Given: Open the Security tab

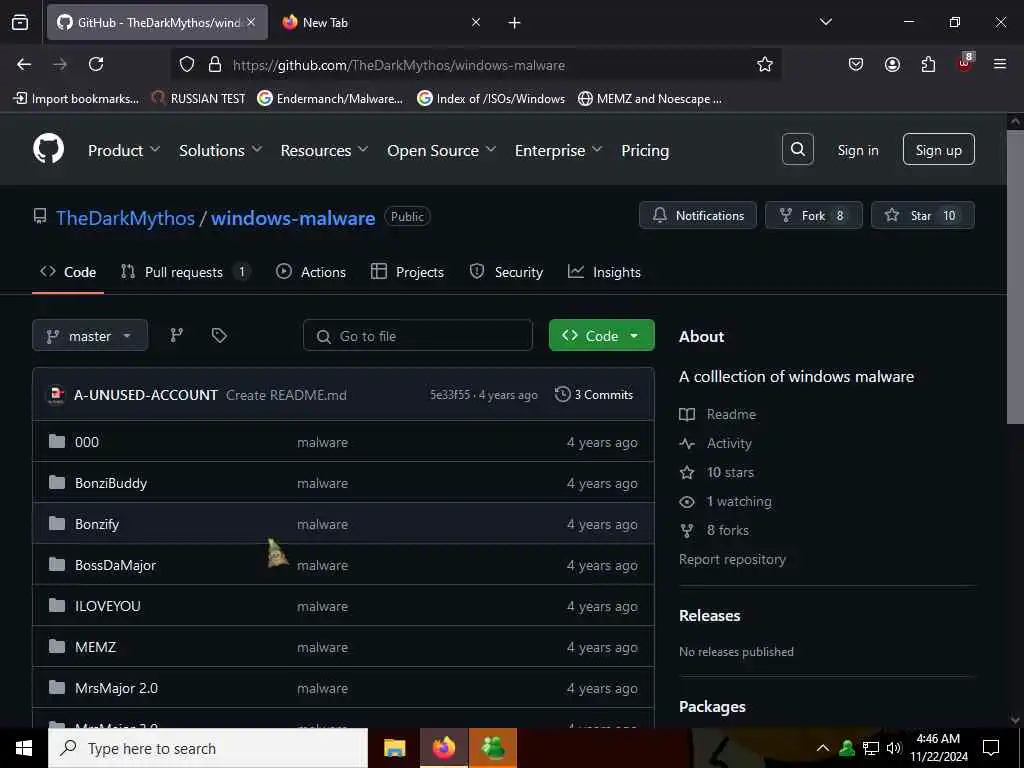Looking at the screenshot, I should 506,272.
